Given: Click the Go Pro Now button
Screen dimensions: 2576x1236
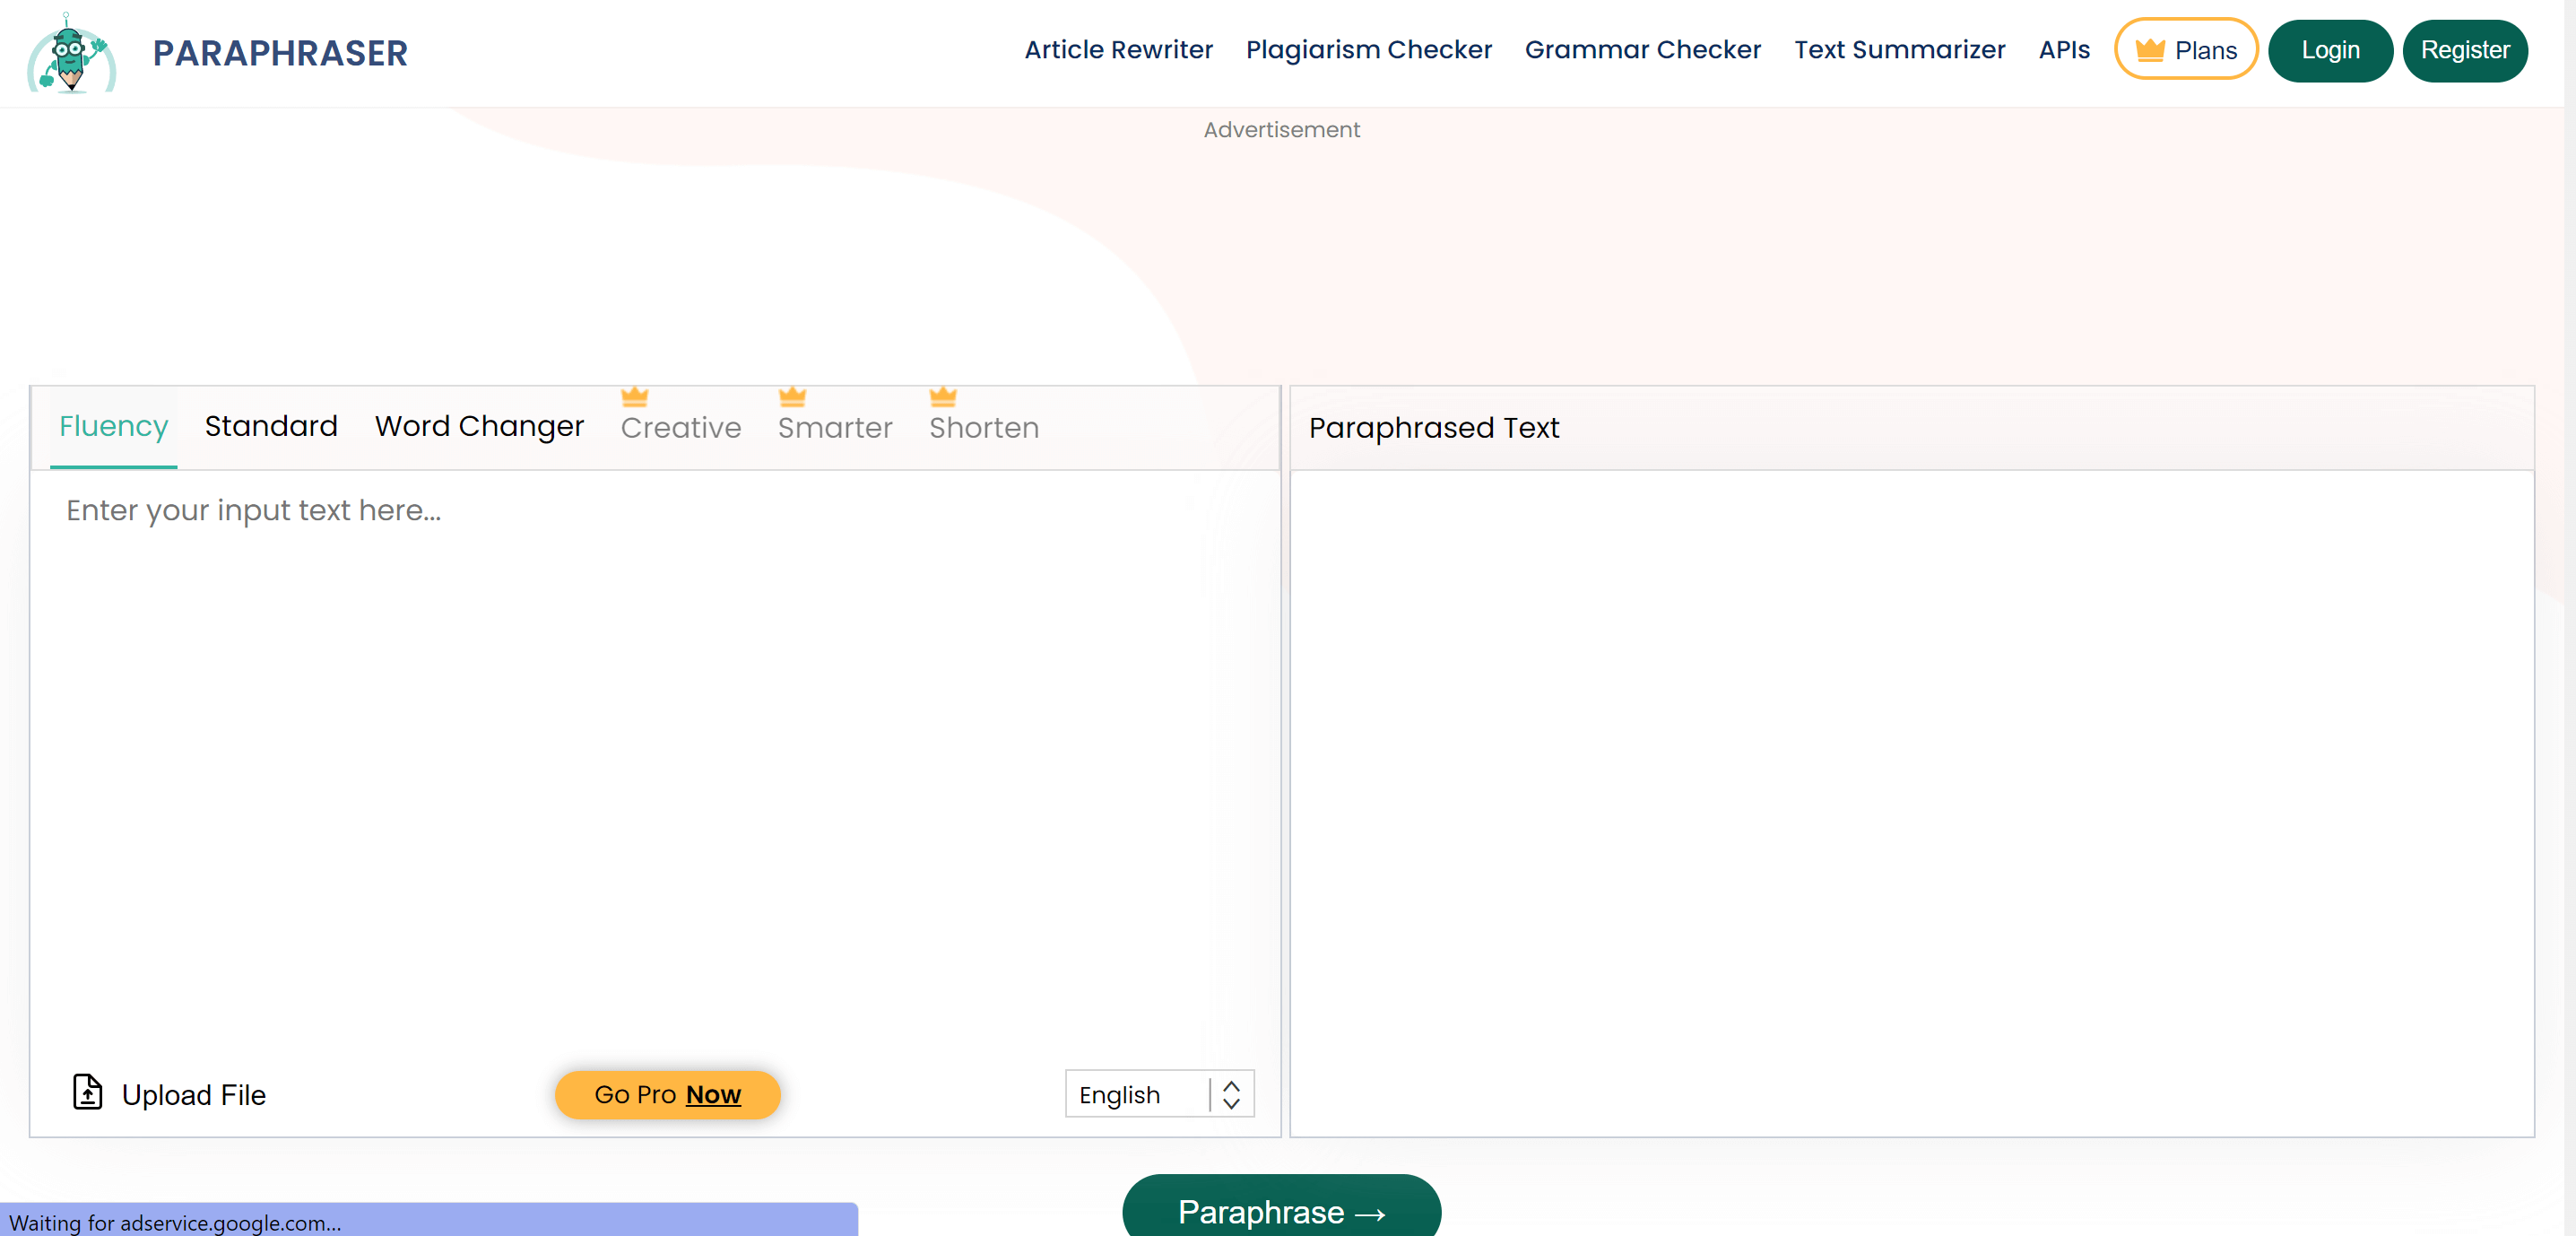Looking at the screenshot, I should [667, 1095].
